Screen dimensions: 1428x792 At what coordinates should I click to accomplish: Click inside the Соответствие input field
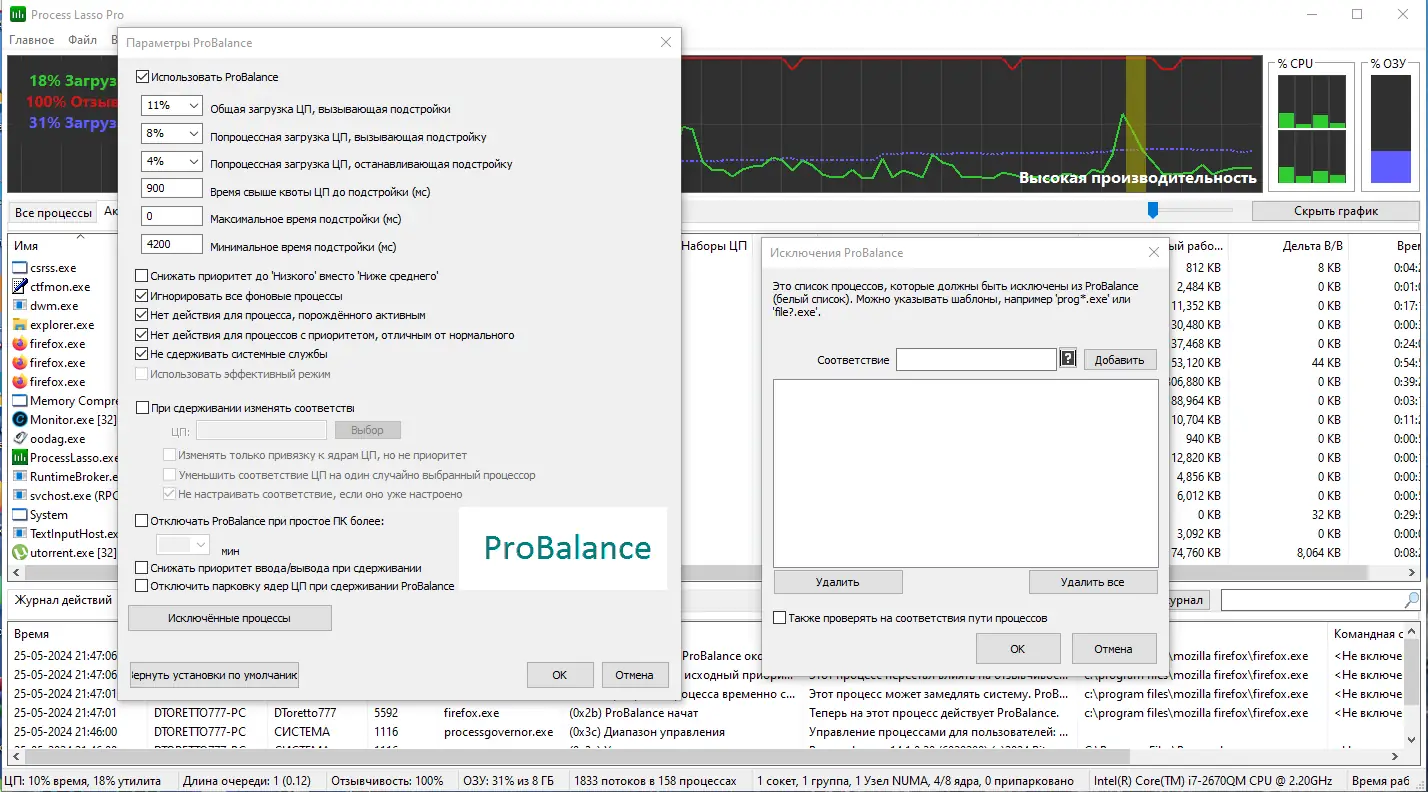pos(975,358)
